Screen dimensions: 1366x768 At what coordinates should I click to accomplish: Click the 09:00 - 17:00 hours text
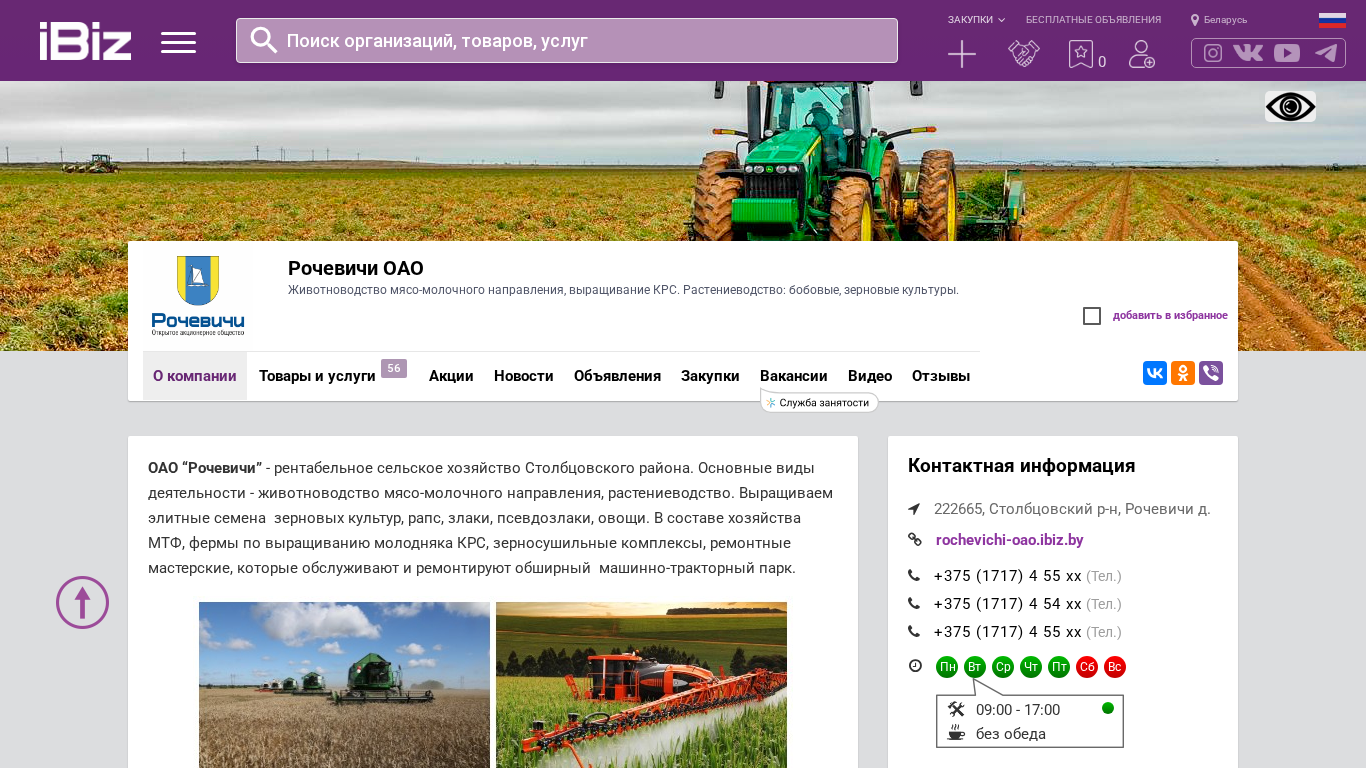[1018, 710]
